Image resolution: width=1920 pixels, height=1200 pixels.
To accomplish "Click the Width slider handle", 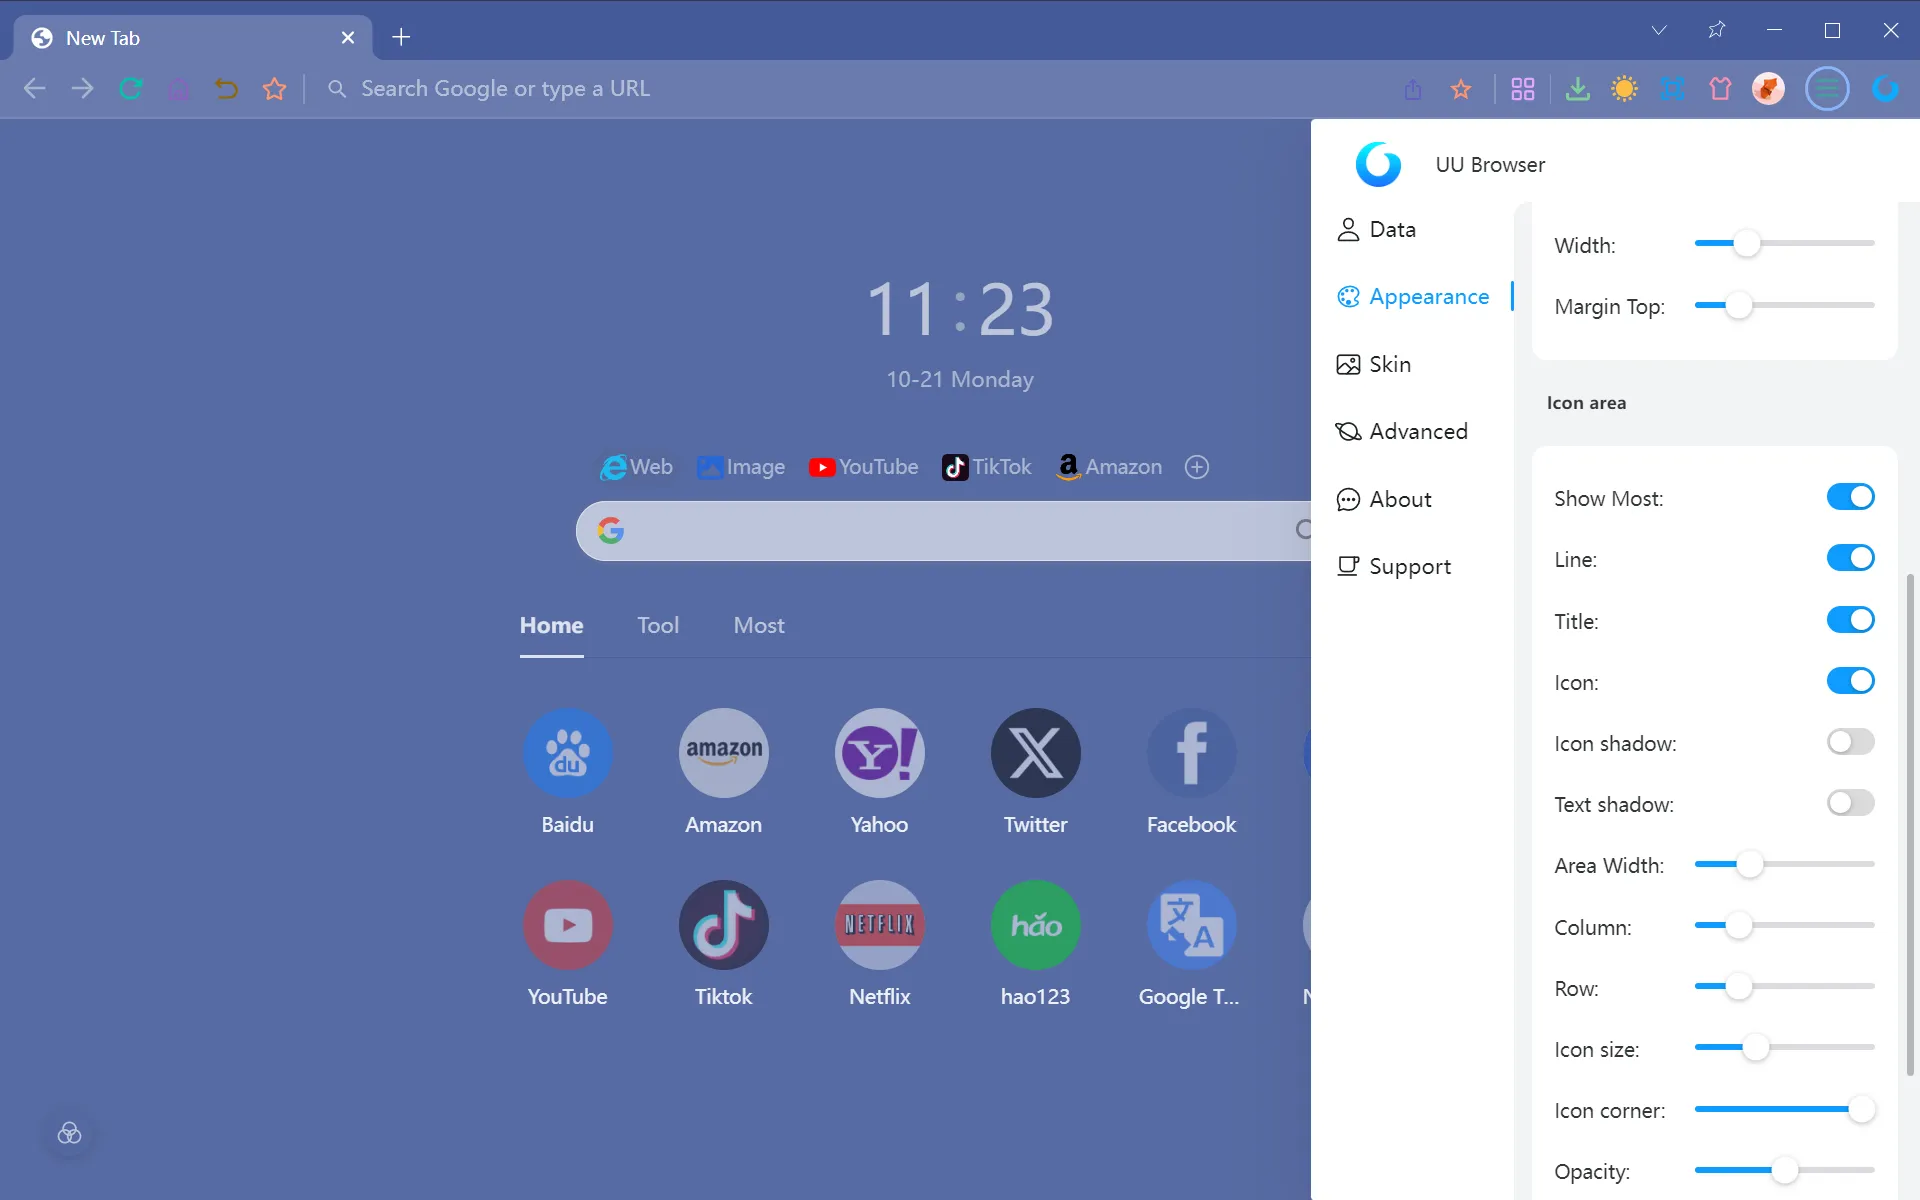I will [1746, 243].
